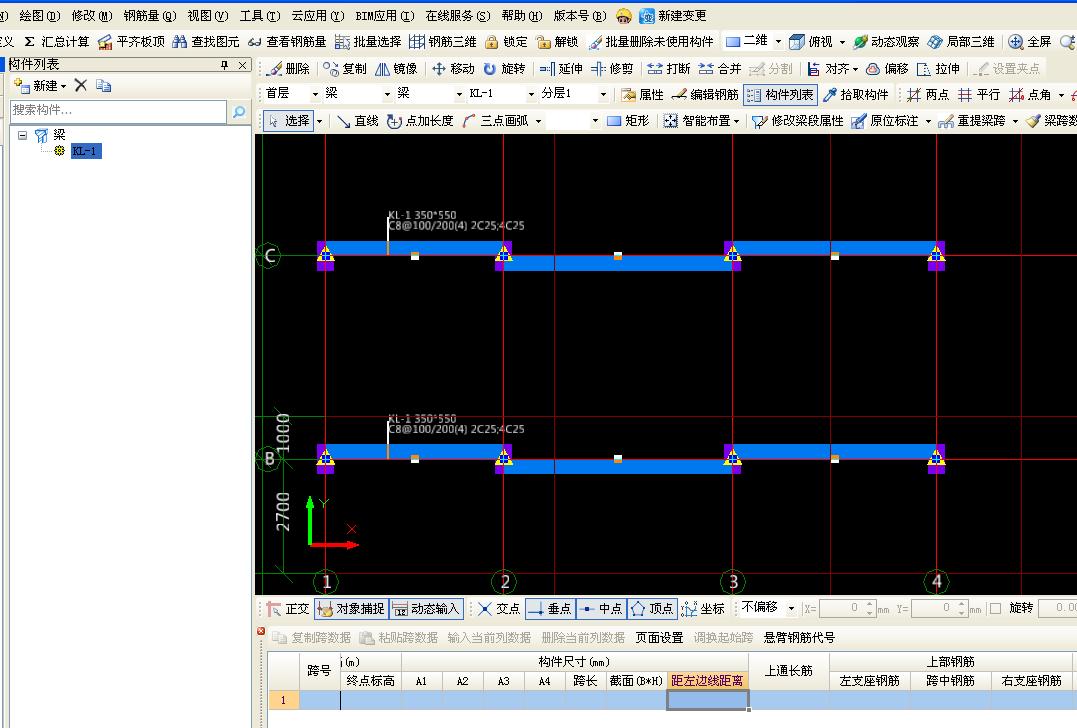Click the 搜索构件 search input field
The image size is (1077, 728).
click(118, 111)
